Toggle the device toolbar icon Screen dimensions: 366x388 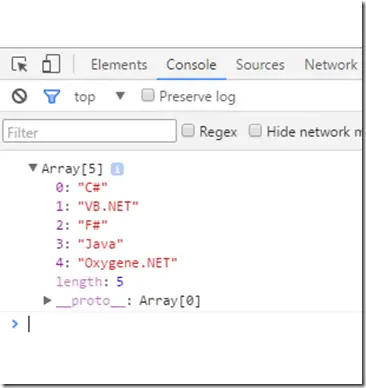tap(51, 64)
